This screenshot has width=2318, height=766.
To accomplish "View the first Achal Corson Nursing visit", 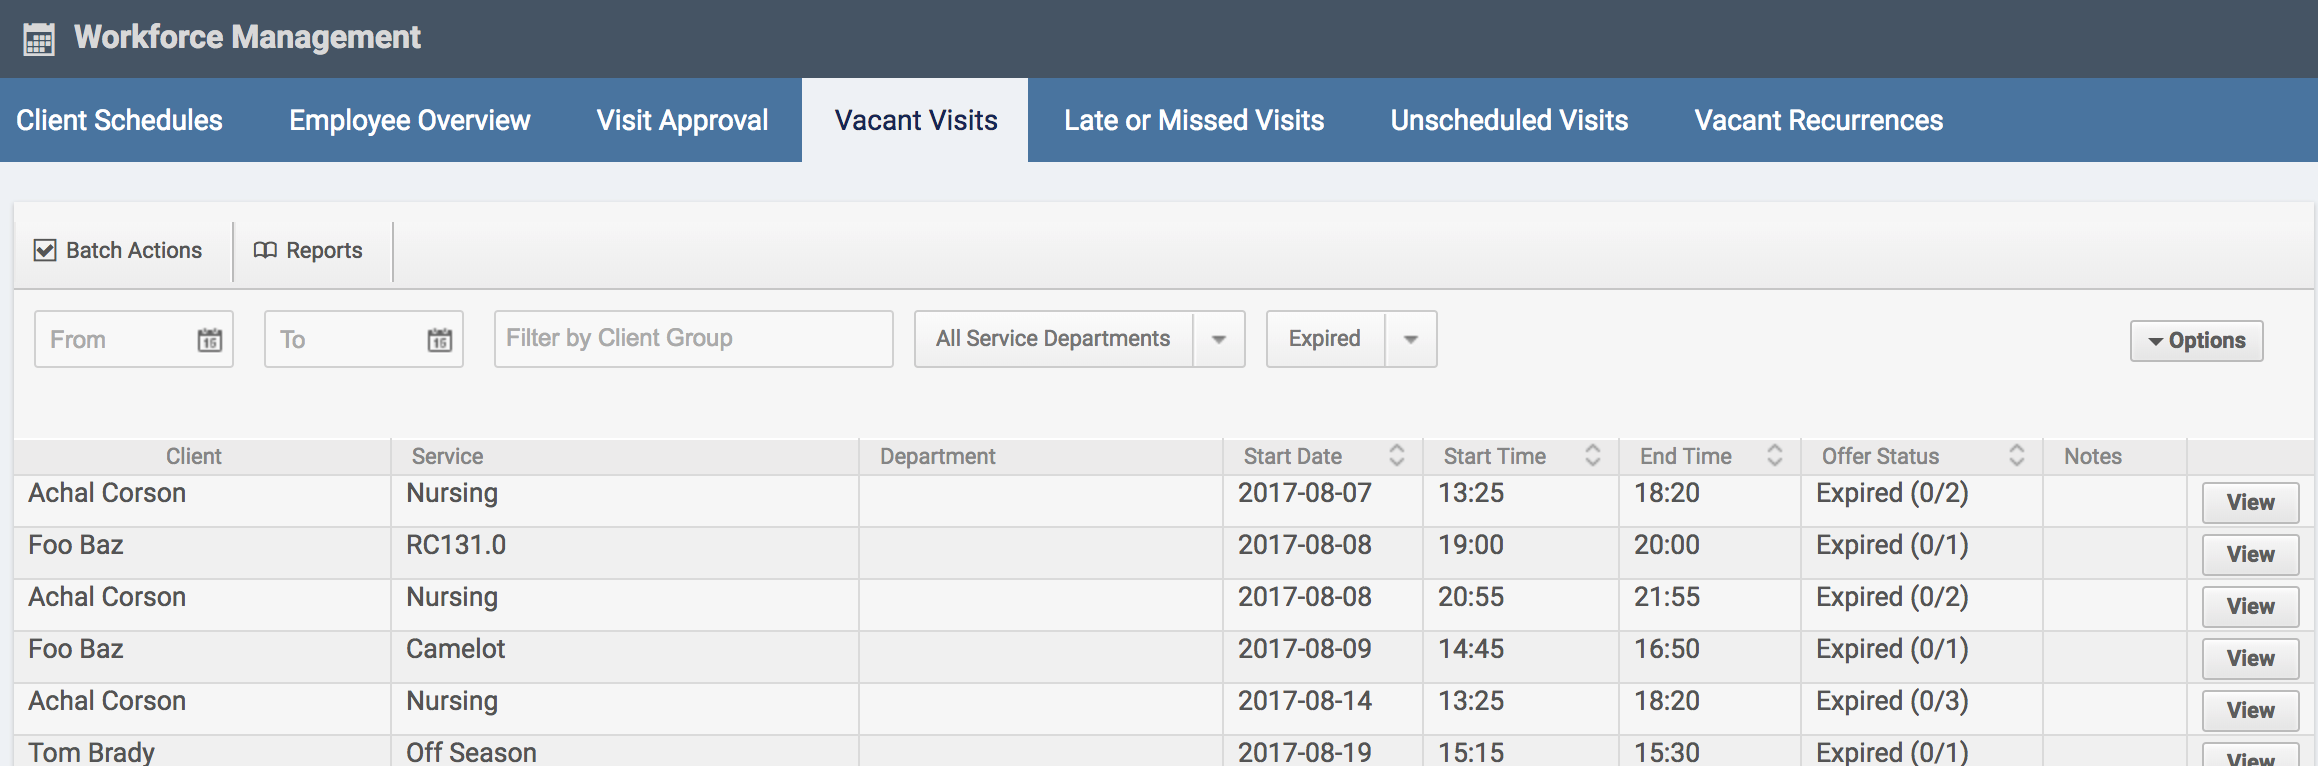I will 2250,502.
